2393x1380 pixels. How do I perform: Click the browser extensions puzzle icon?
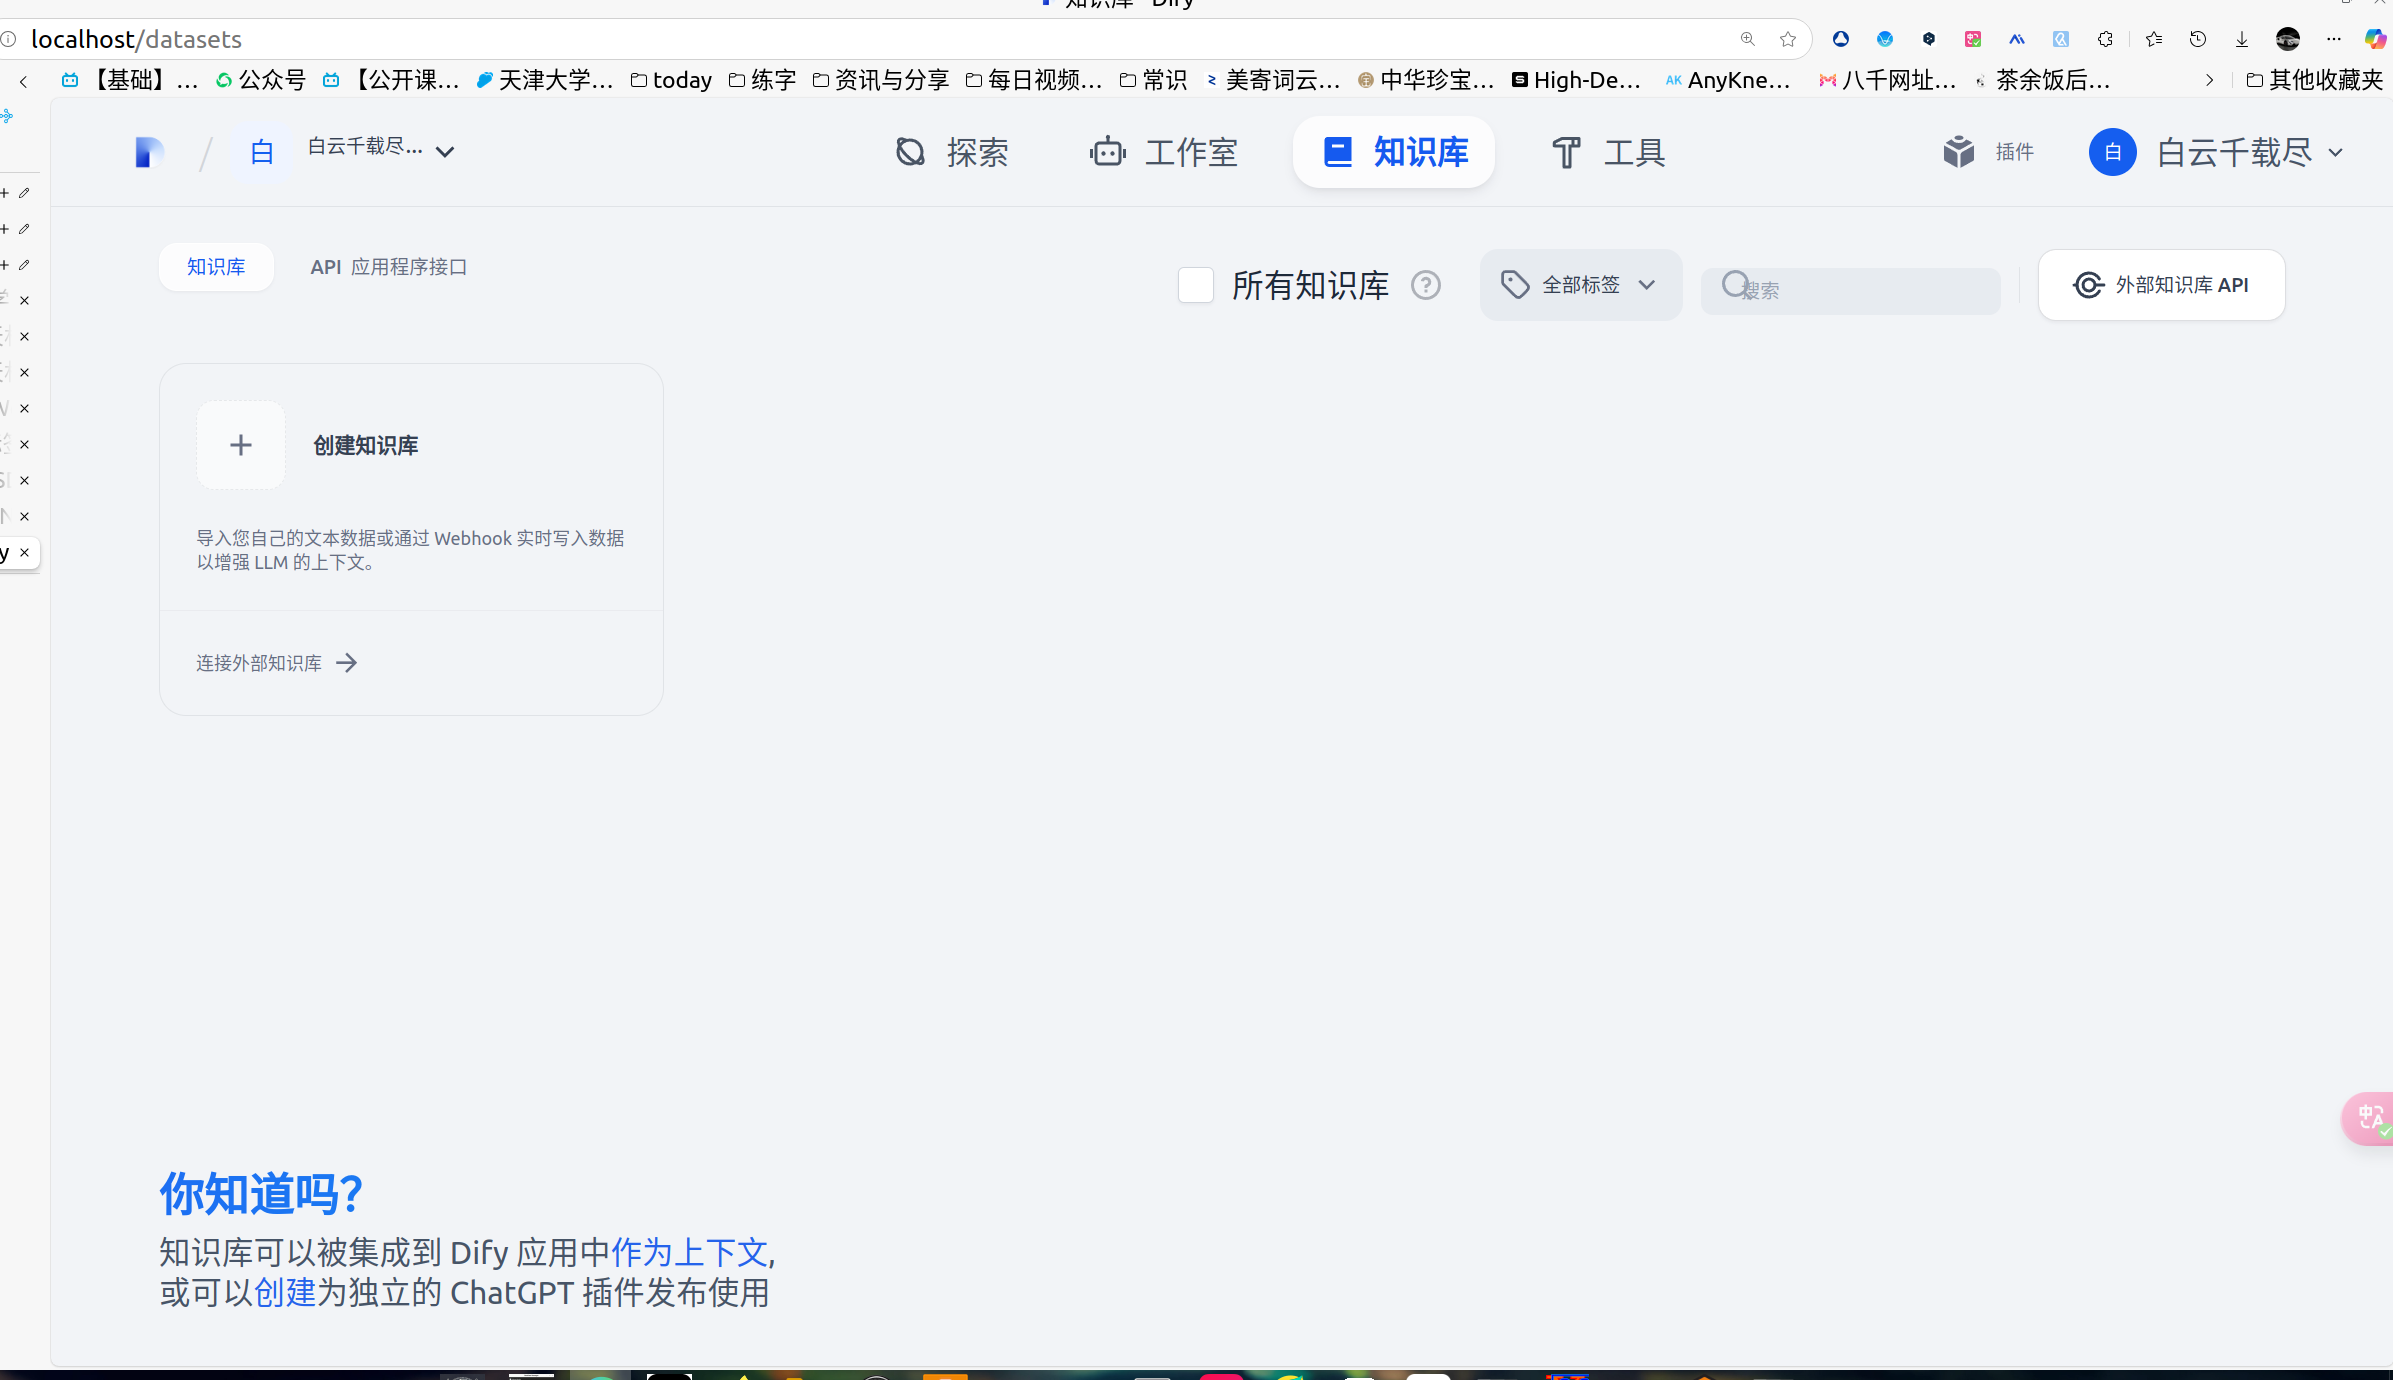click(x=2105, y=39)
